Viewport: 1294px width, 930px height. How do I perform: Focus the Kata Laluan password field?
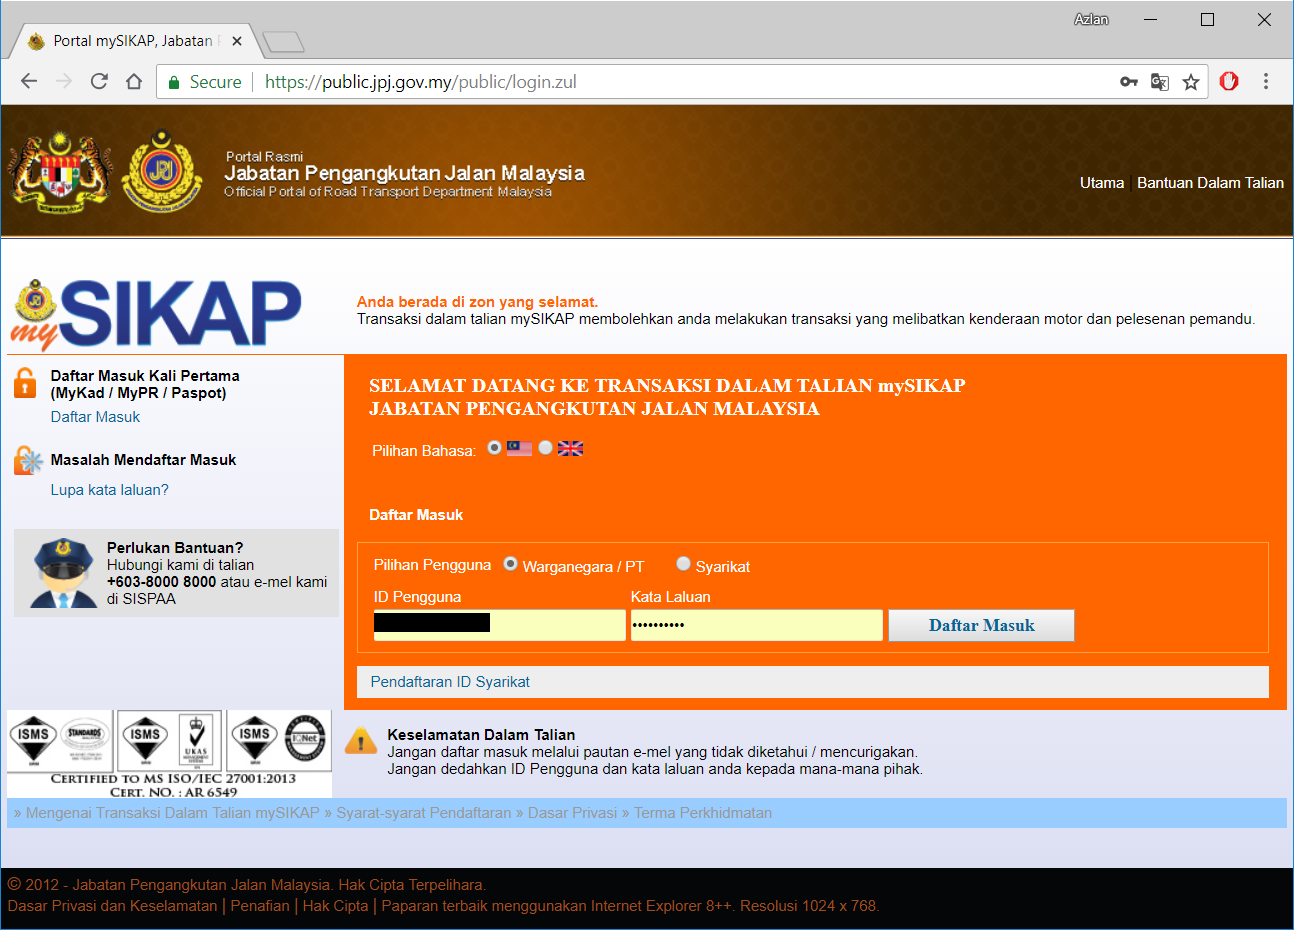(757, 625)
